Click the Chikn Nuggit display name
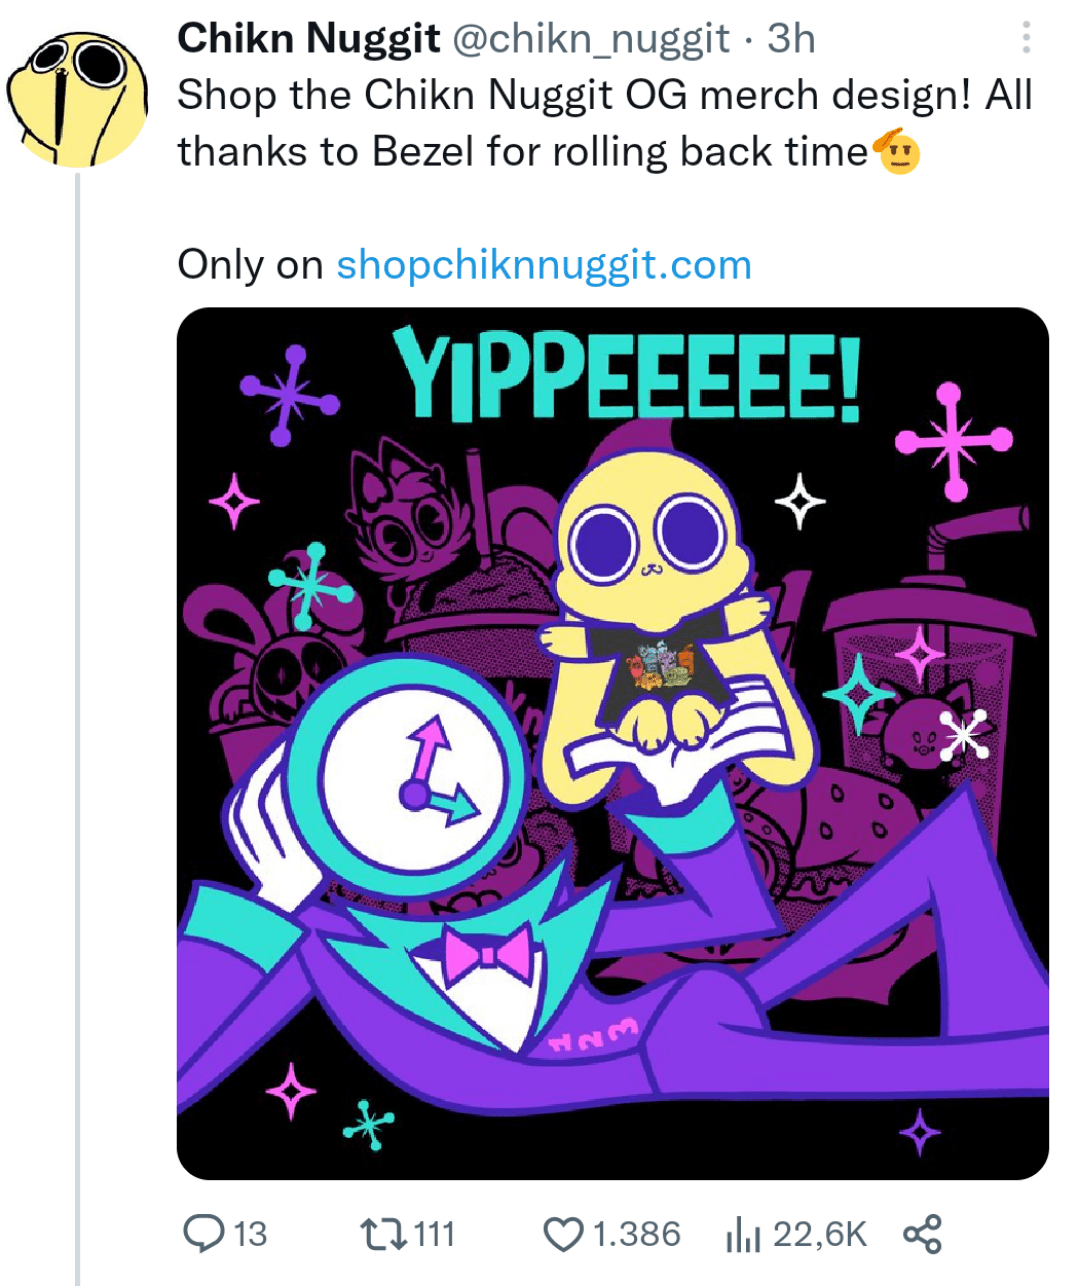Image resolution: width=1080 pixels, height=1286 pixels. 308,38
